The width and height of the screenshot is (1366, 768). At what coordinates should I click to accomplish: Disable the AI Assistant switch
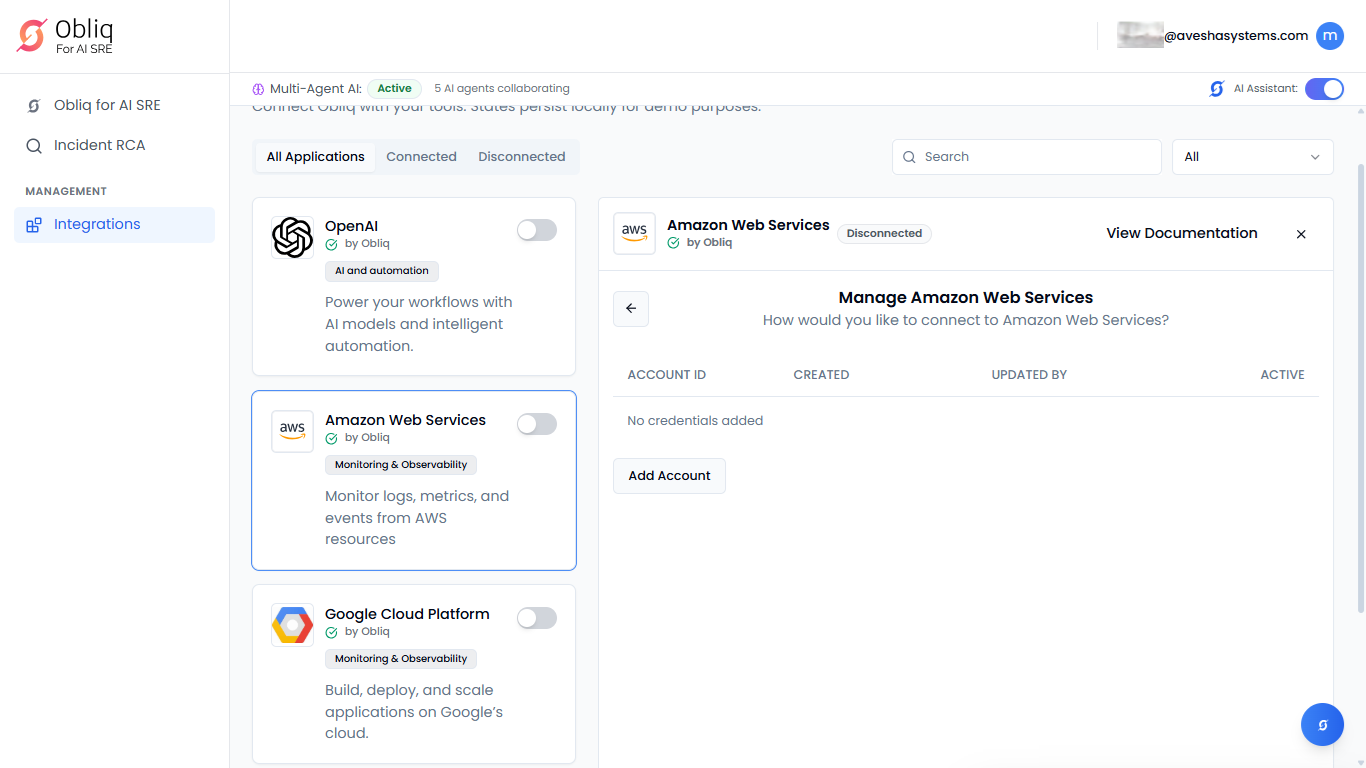(x=1324, y=89)
